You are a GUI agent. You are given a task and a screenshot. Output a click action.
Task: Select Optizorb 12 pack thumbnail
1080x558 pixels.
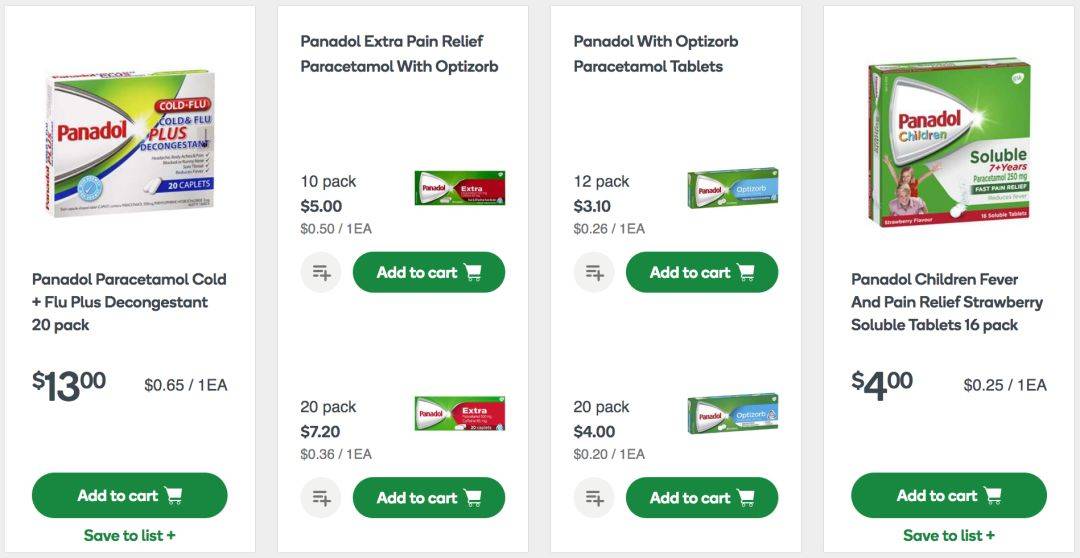point(733,188)
